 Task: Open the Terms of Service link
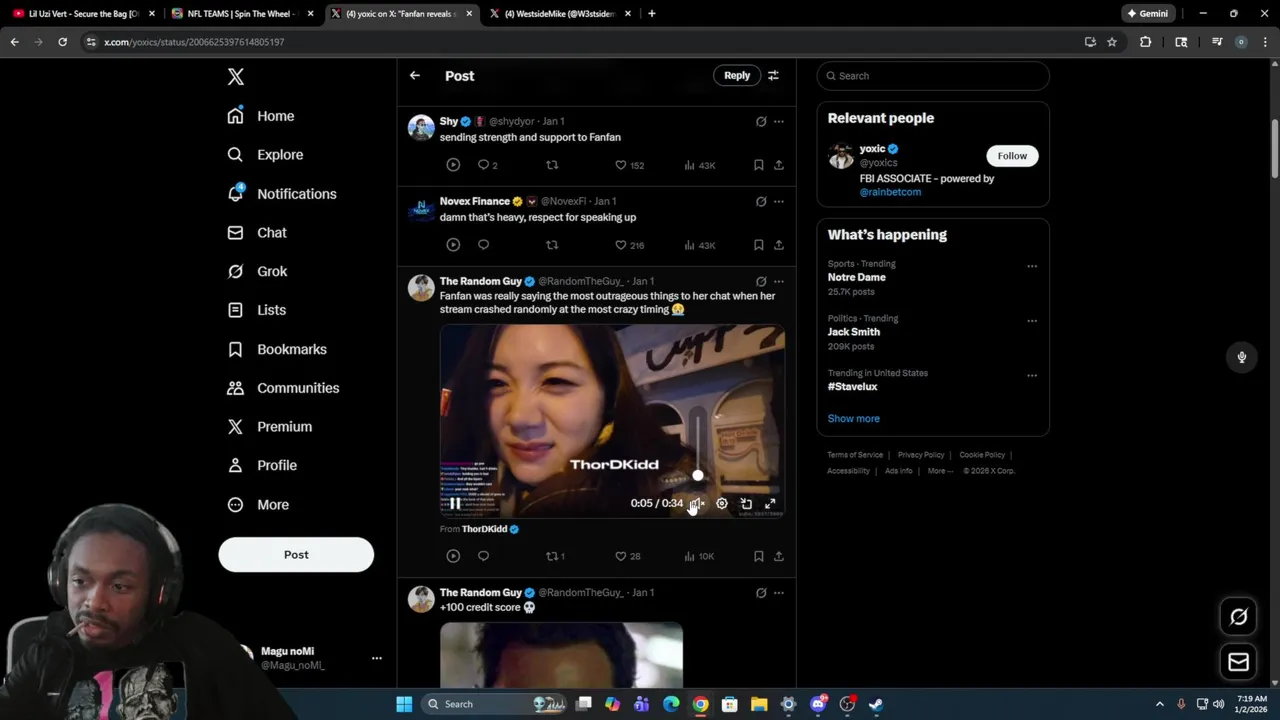click(x=855, y=455)
